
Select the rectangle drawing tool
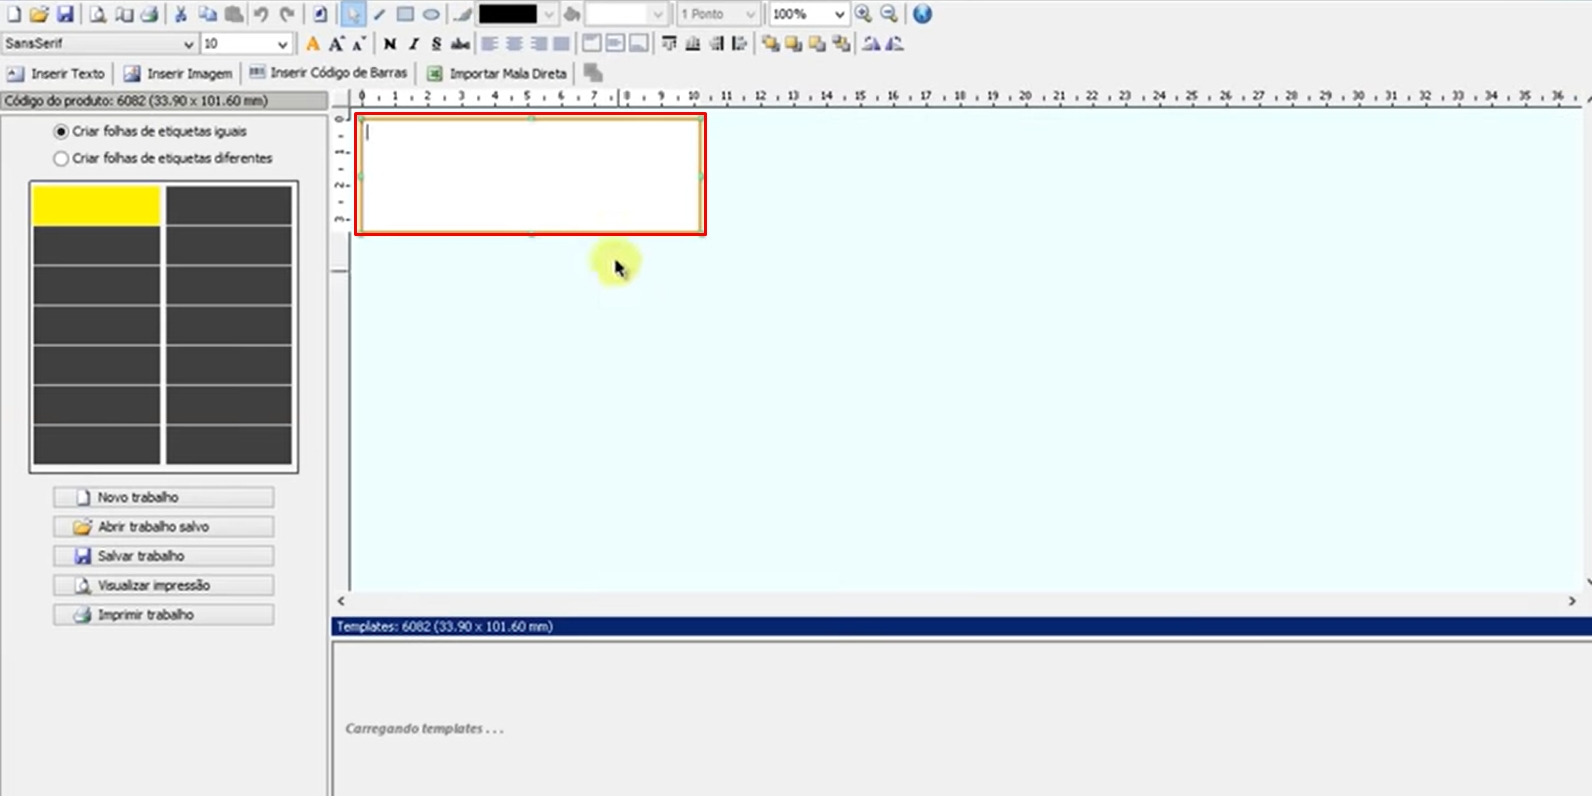(405, 14)
